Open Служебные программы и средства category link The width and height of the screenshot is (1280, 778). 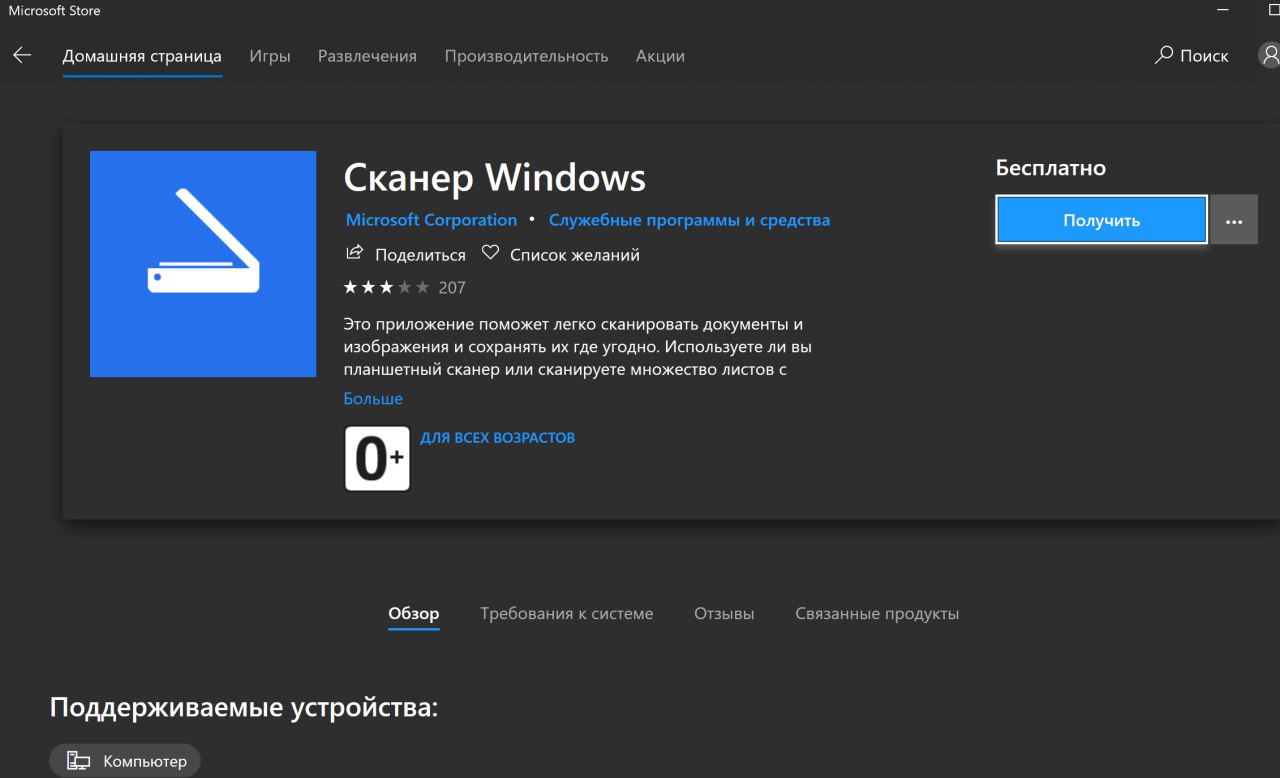point(689,220)
